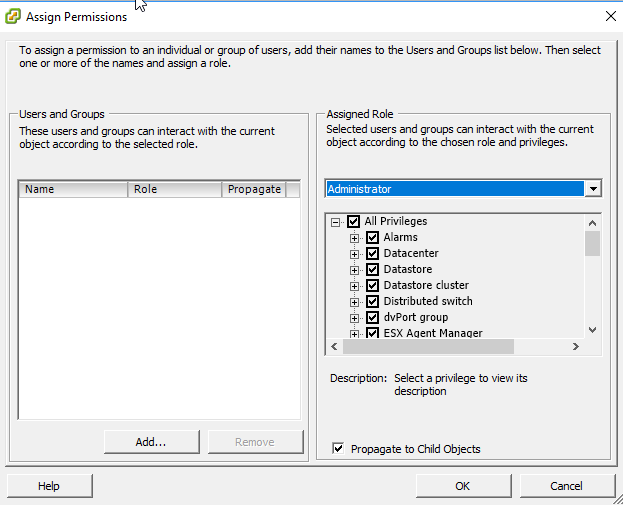Image resolution: width=623 pixels, height=505 pixels.
Task: Toggle the dvPort group privilege checkbox
Action: tap(372, 317)
